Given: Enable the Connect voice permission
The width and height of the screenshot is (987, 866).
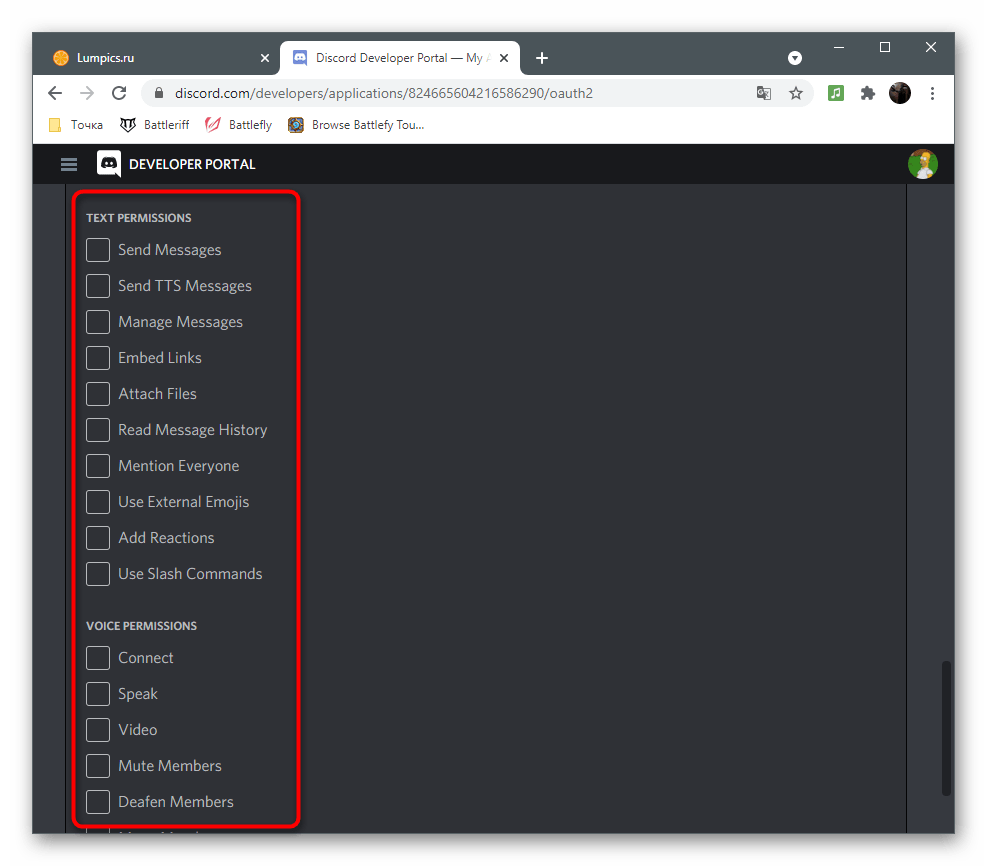Looking at the screenshot, I should point(97,658).
